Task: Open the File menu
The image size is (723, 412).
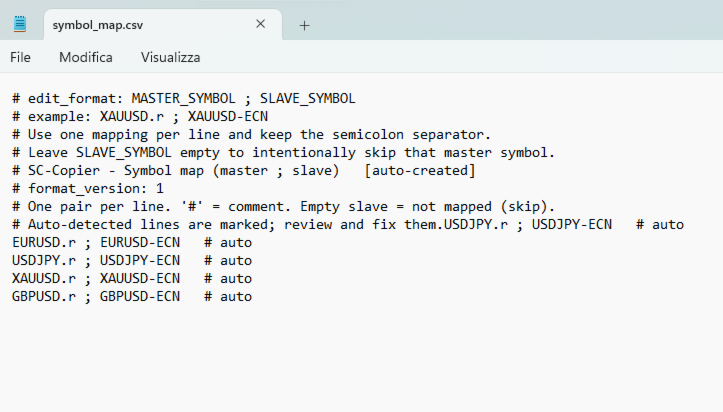Action: point(20,57)
